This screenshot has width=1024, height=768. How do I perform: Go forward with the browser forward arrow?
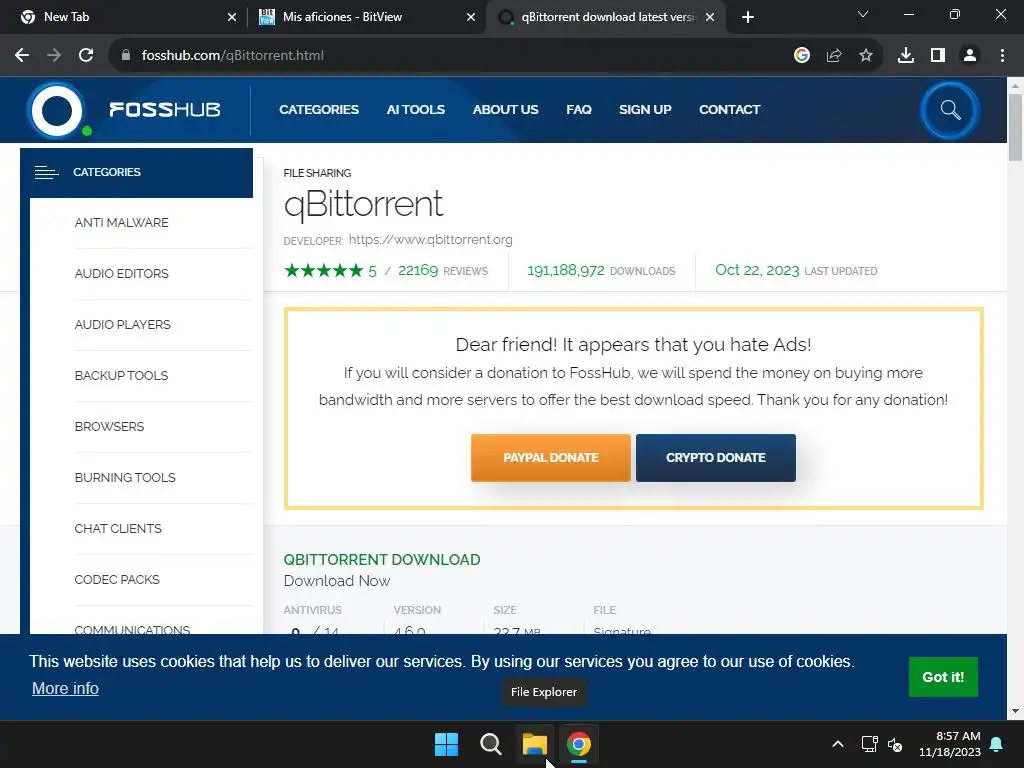coord(54,56)
